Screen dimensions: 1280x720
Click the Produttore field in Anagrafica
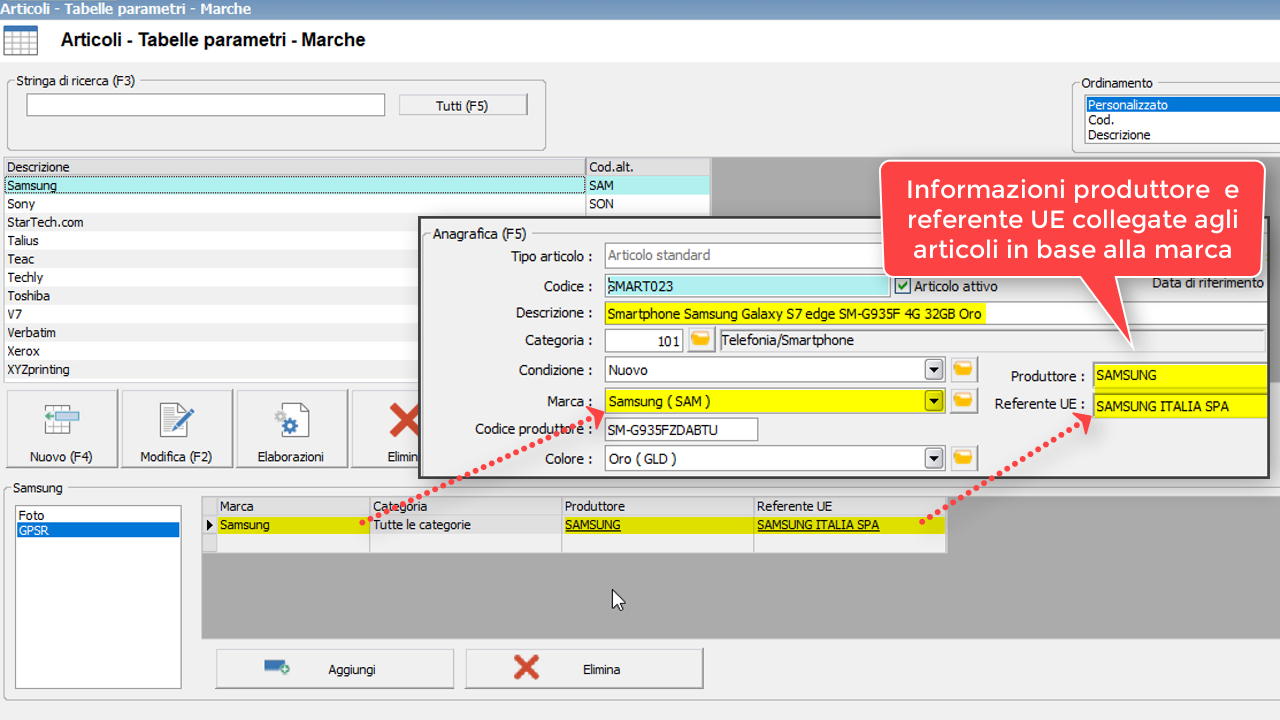pos(1180,376)
